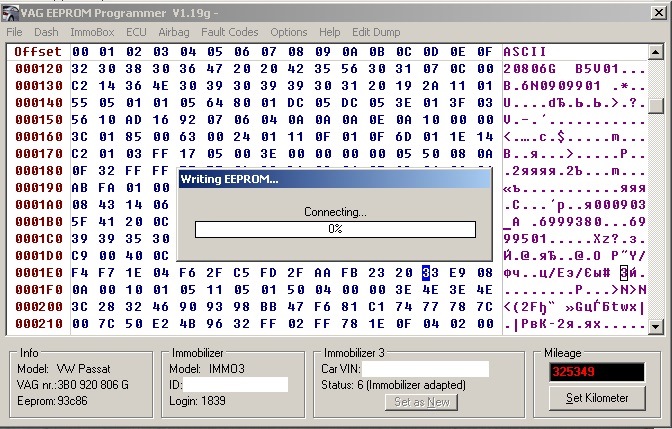
Task: Click 'Status: 6 (Immobilizer adapted)' text
Action: point(393,385)
